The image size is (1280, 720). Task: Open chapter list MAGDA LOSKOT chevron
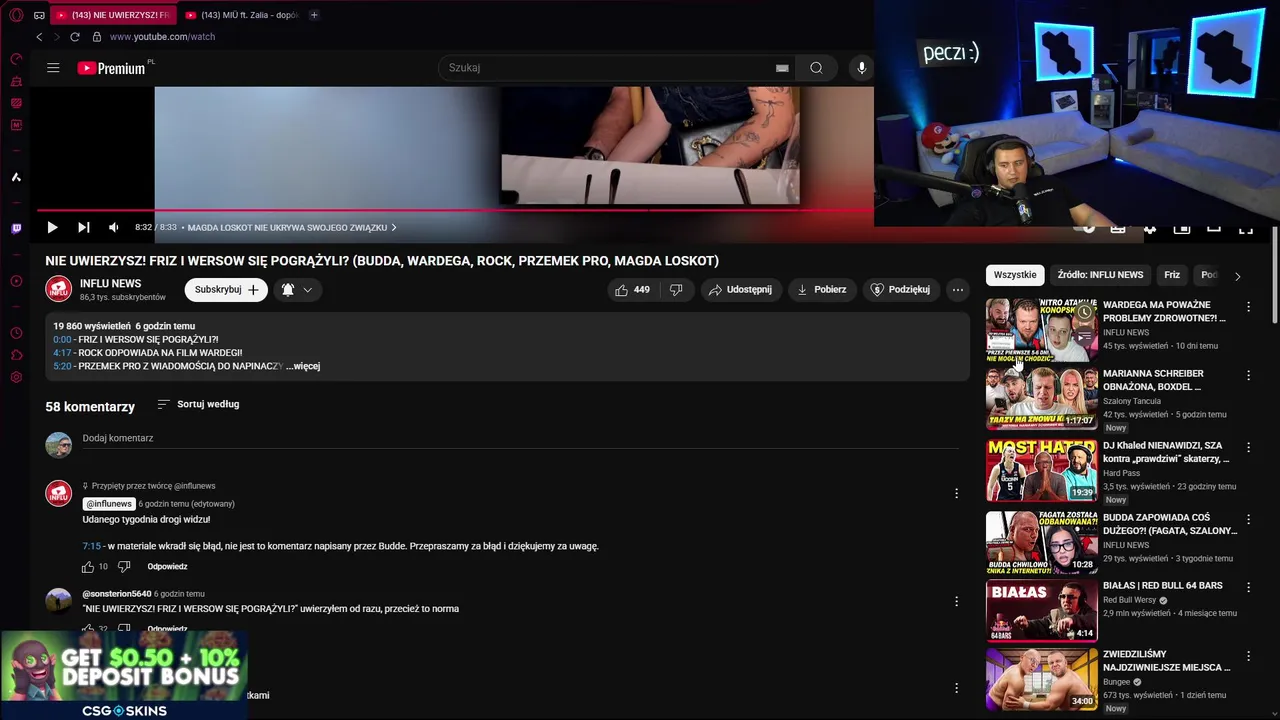pyautogui.click(x=393, y=228)
